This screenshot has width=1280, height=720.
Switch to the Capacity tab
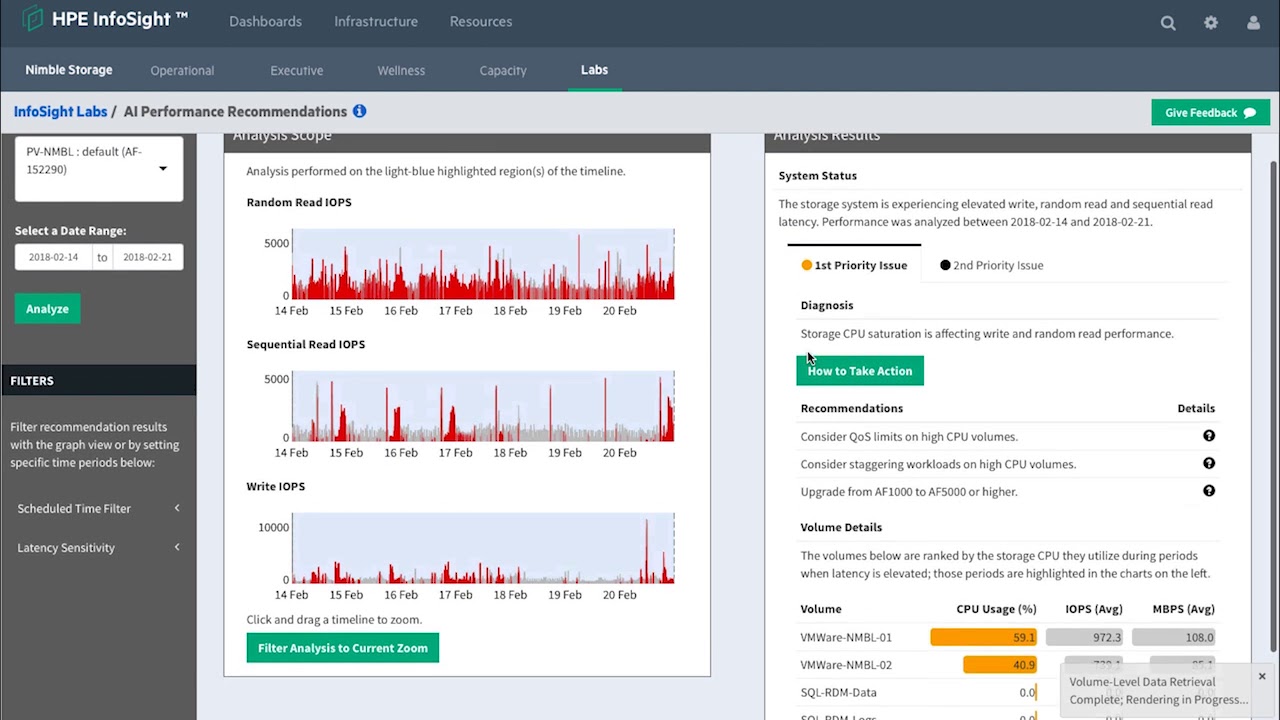click(502, 70)
